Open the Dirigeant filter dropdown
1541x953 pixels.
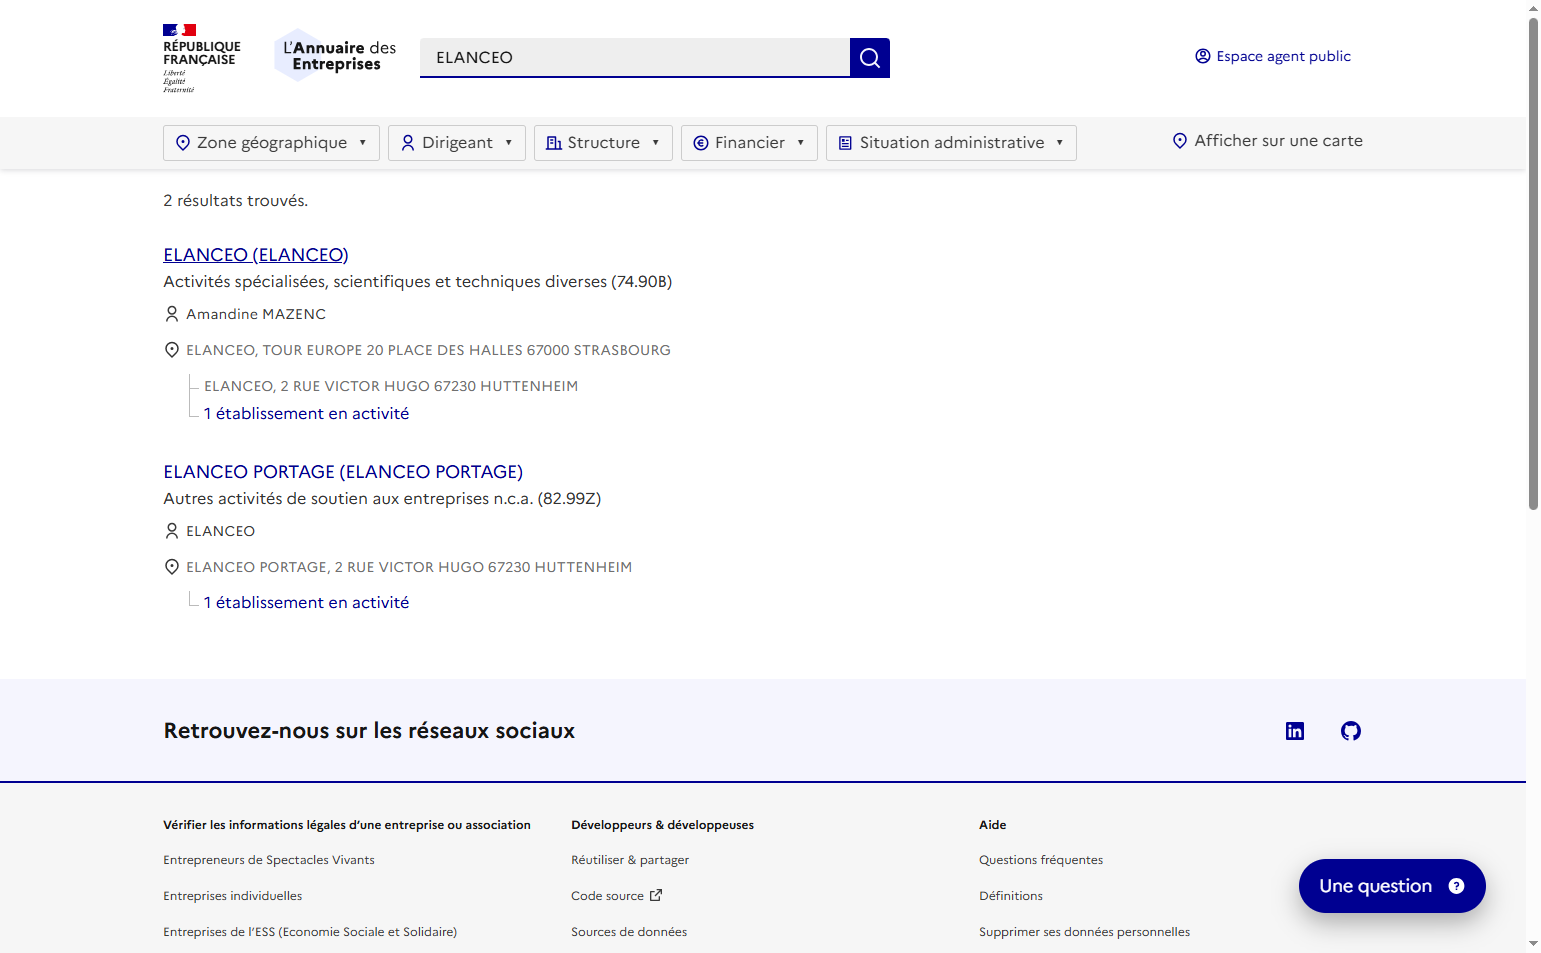click(x=457, y=143)
